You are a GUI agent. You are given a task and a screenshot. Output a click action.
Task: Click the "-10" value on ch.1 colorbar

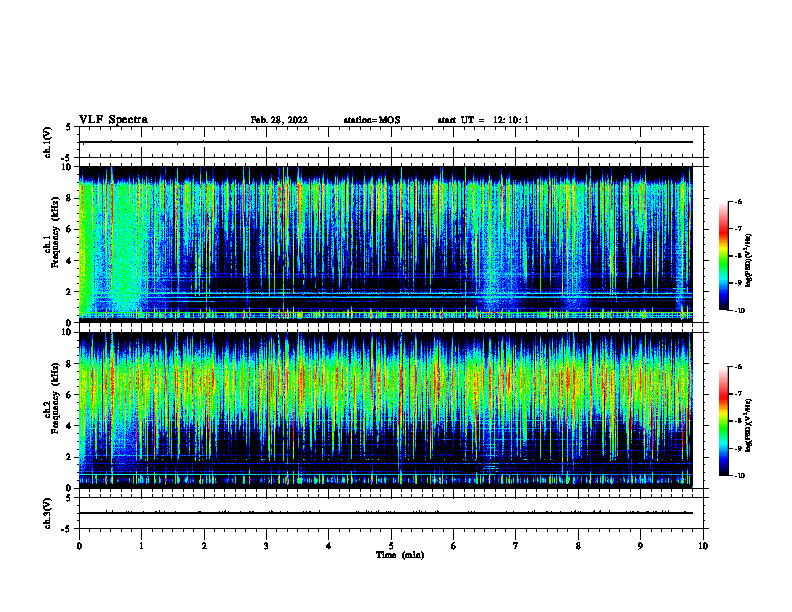[739, 311]
